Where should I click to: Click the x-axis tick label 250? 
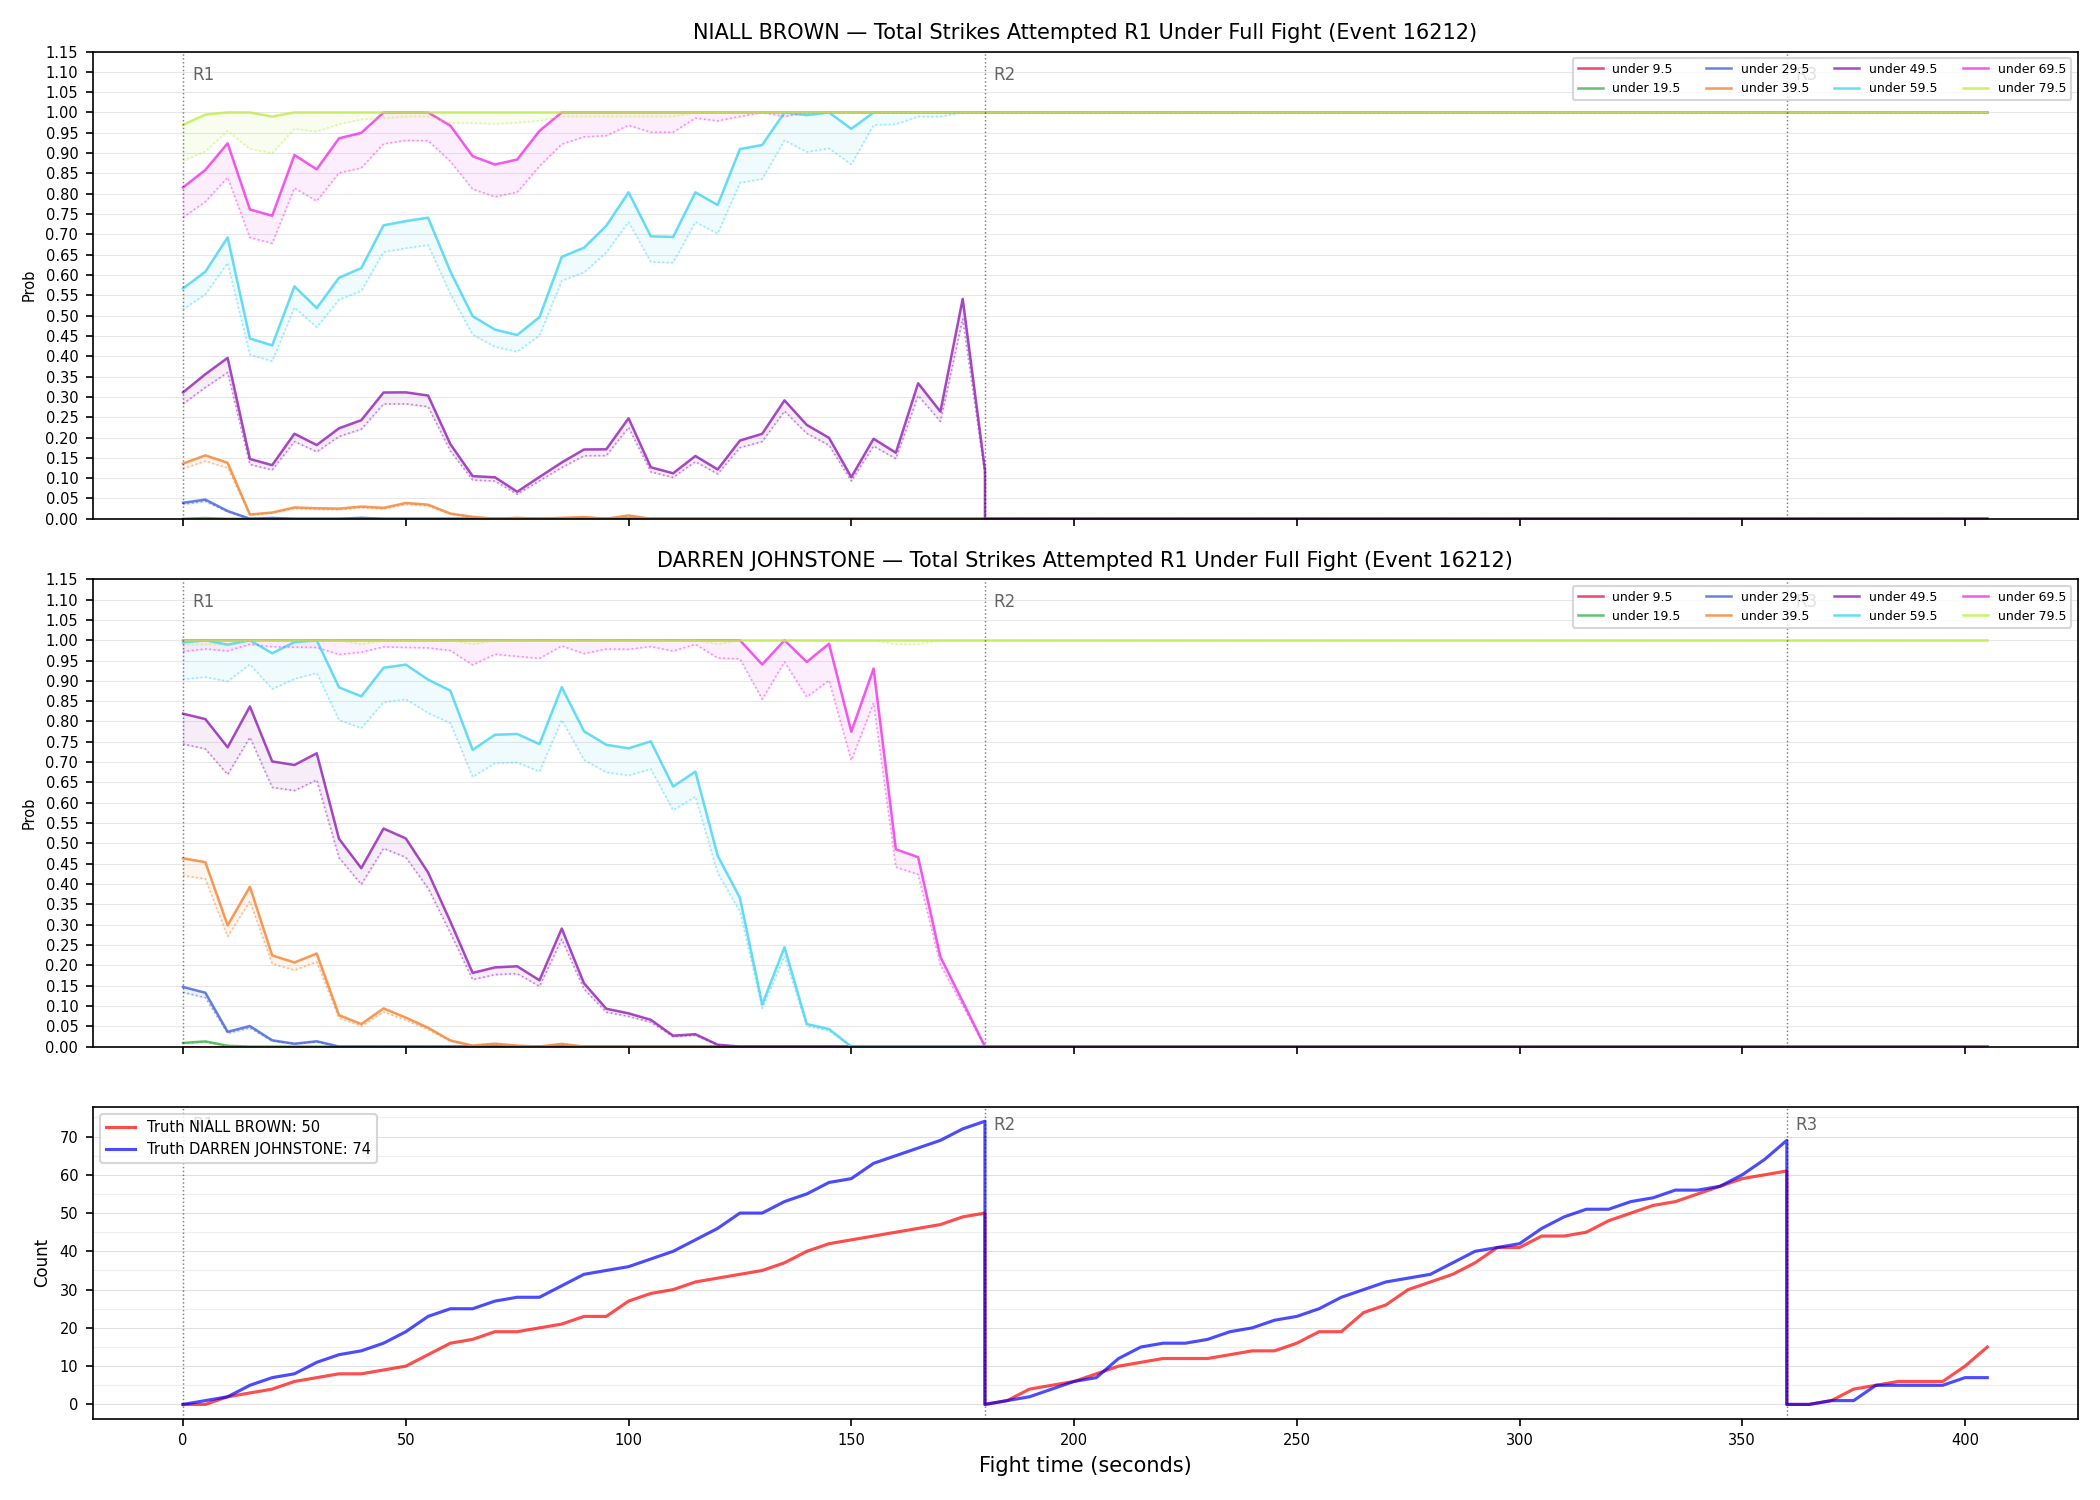click(1297, 1440)
